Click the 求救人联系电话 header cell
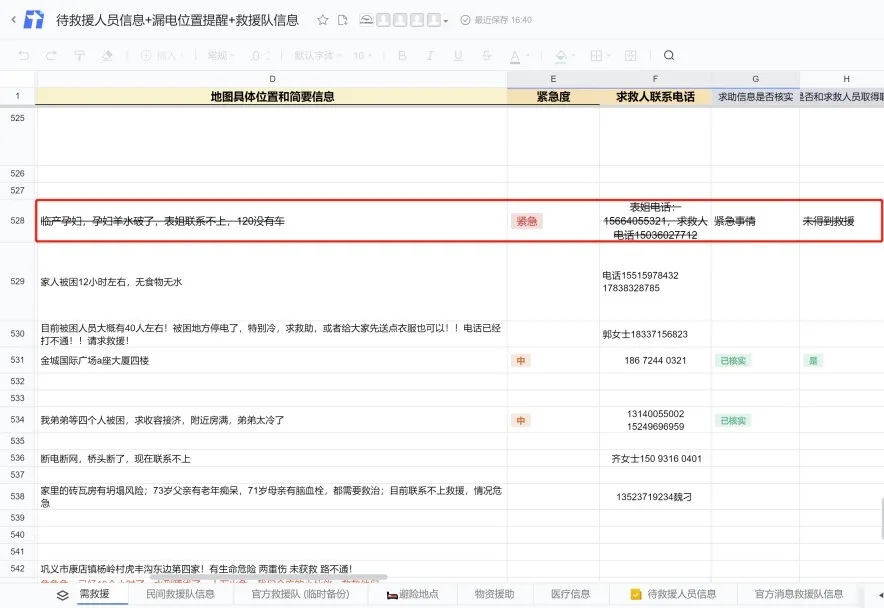The width and height of the screenshot is (884, 608). pos(655,96)
